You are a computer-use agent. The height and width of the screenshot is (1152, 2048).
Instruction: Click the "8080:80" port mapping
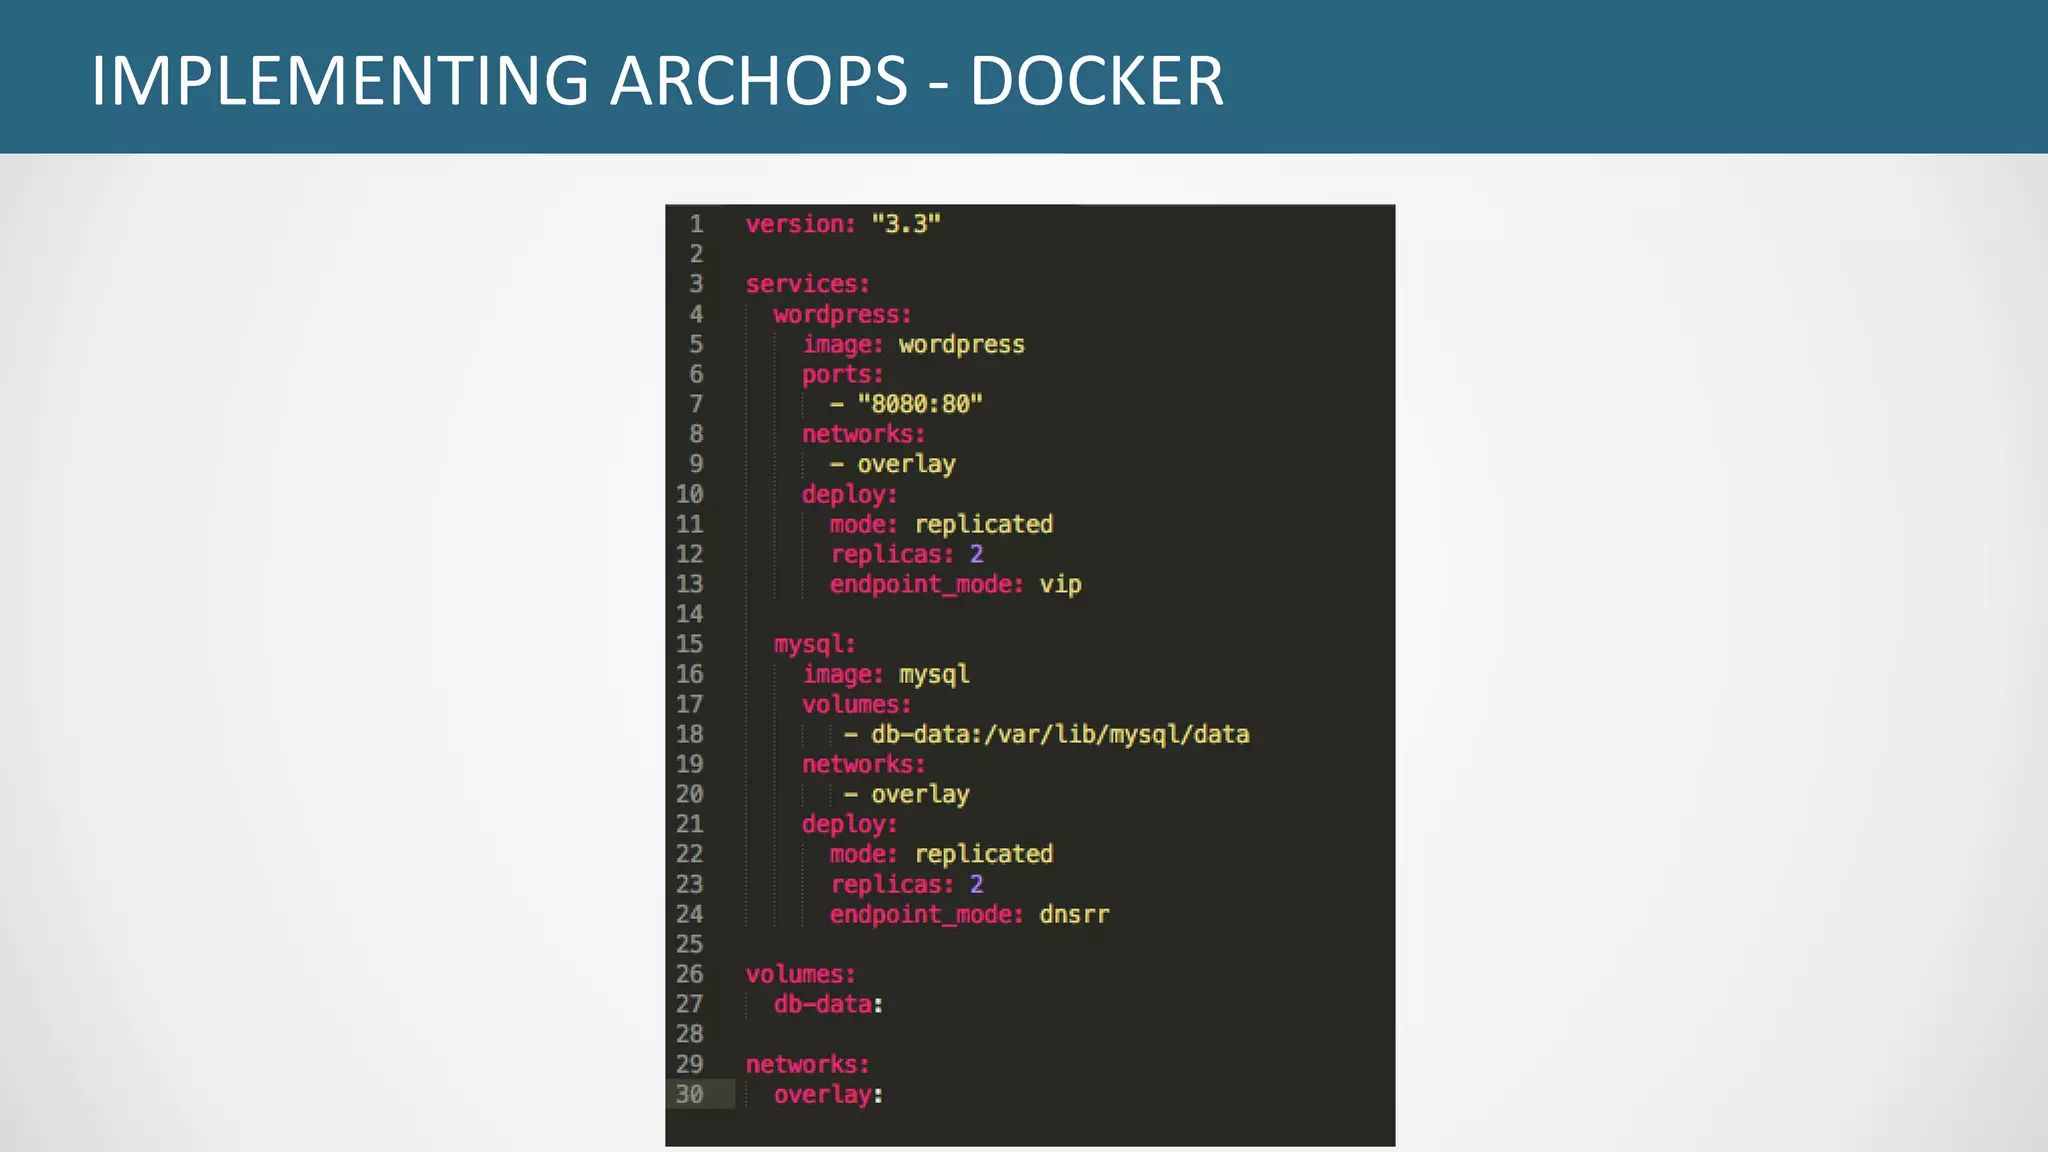pyautogui.click(x=920, y=404)
